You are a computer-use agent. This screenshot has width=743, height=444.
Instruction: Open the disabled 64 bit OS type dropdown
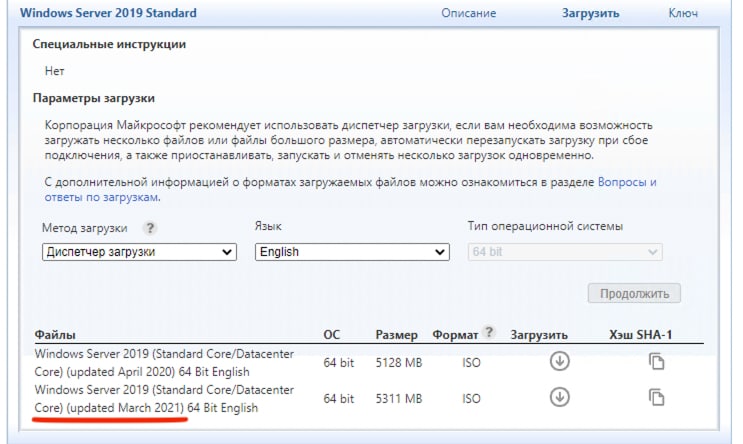point(565,252)
